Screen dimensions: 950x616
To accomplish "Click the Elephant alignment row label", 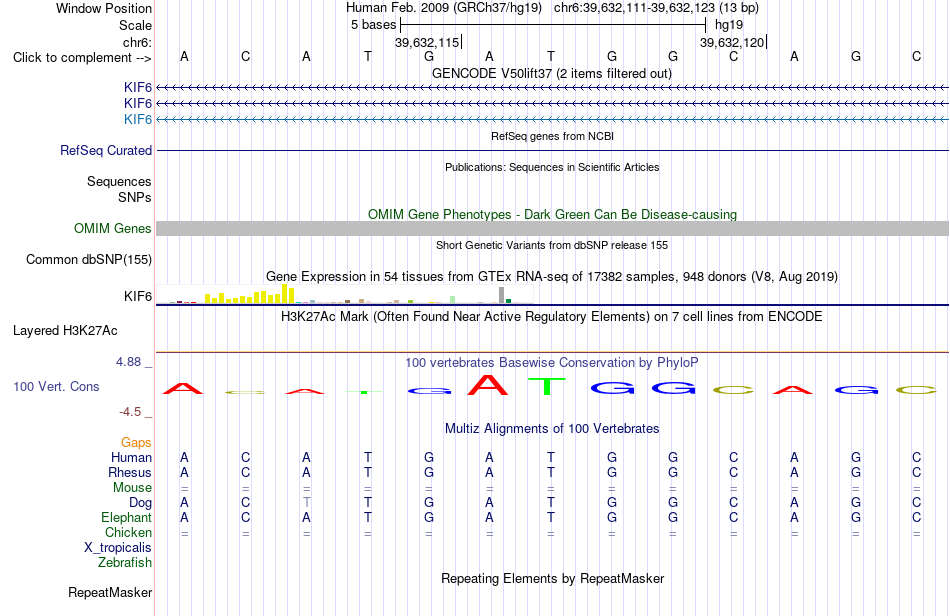I will point(126,517).
